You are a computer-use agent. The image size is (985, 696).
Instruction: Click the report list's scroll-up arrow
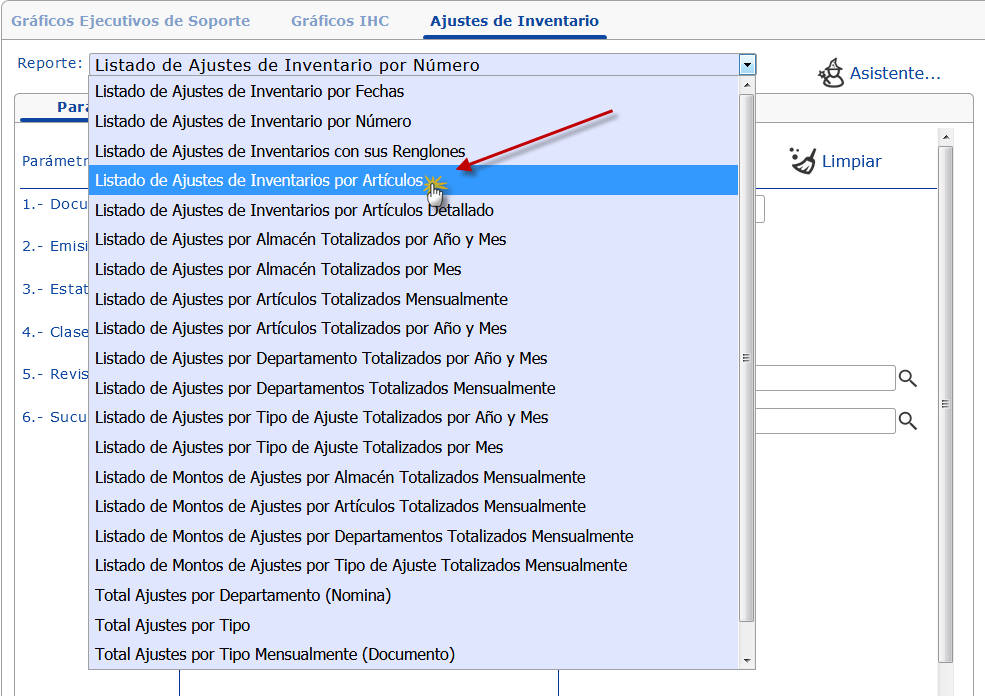(x=746, y=86)
